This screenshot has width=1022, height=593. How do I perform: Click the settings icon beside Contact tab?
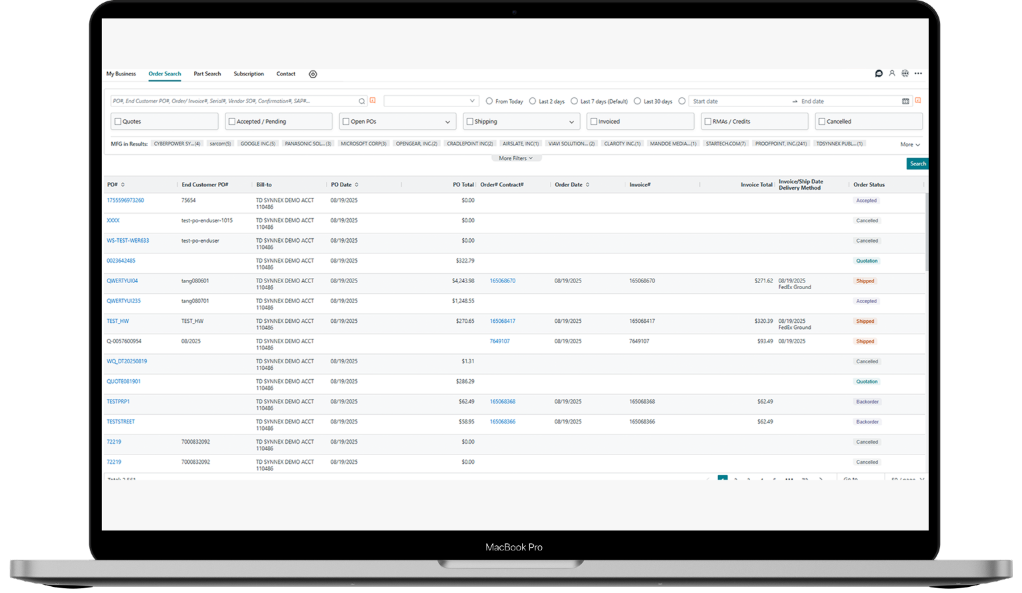pyautogui.click(x=313, y=74)
